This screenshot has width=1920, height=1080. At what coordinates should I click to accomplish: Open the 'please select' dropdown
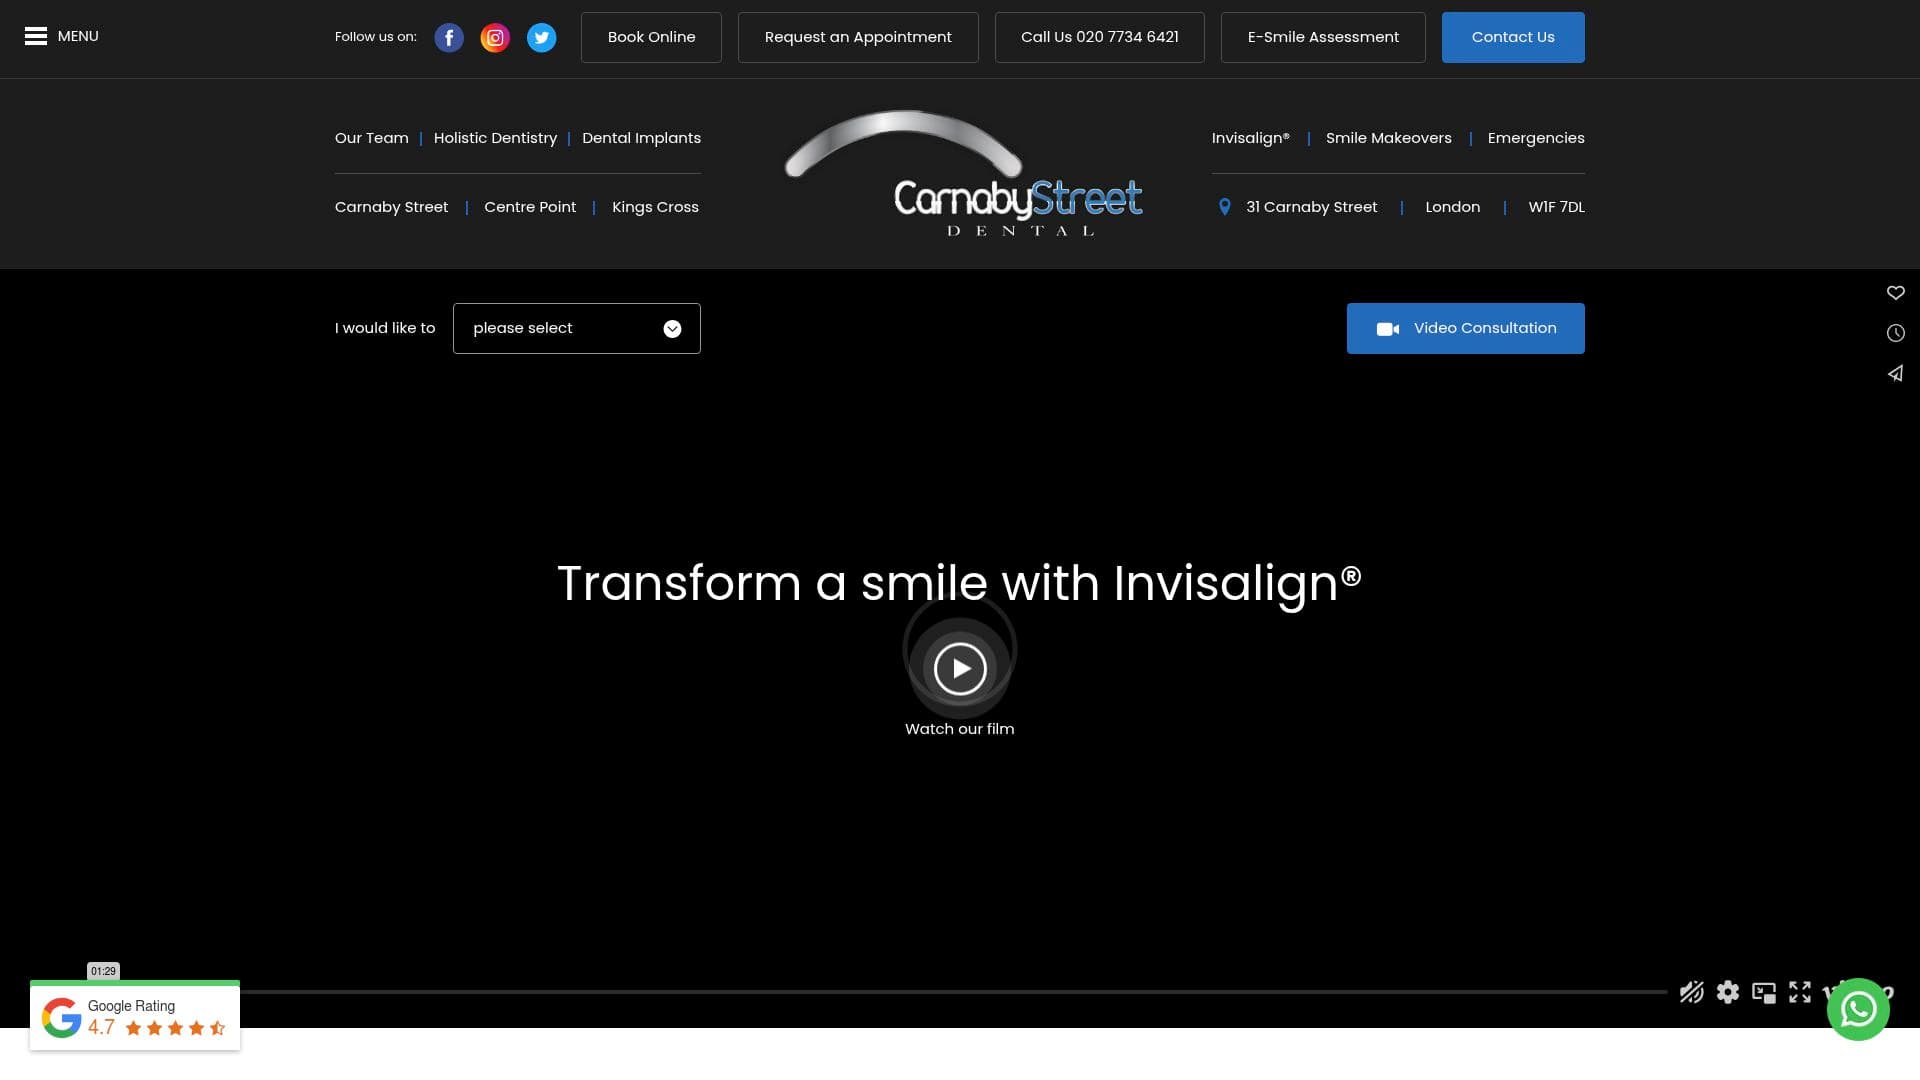pos(577,328)
